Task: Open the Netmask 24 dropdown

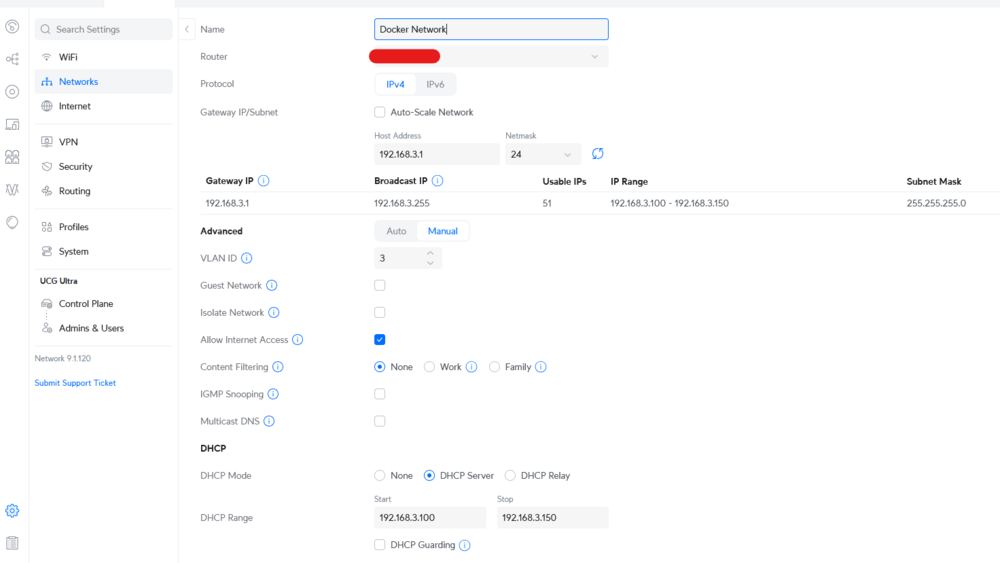Action: pyautogui.click(x=543, y=154)
